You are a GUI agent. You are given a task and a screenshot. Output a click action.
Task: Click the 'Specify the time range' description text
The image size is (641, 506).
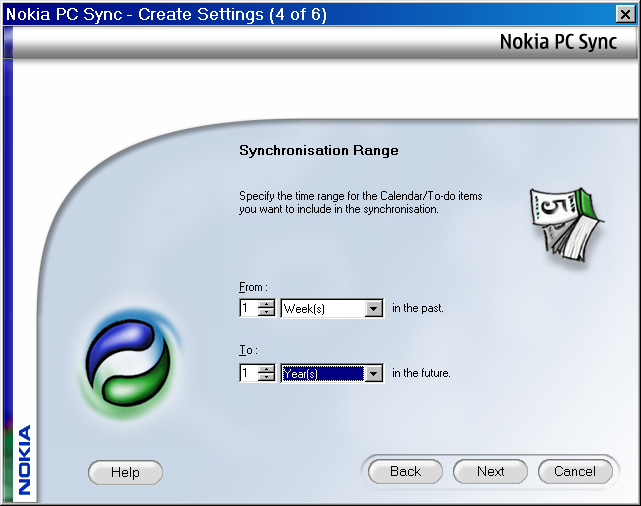pos(361,203)
